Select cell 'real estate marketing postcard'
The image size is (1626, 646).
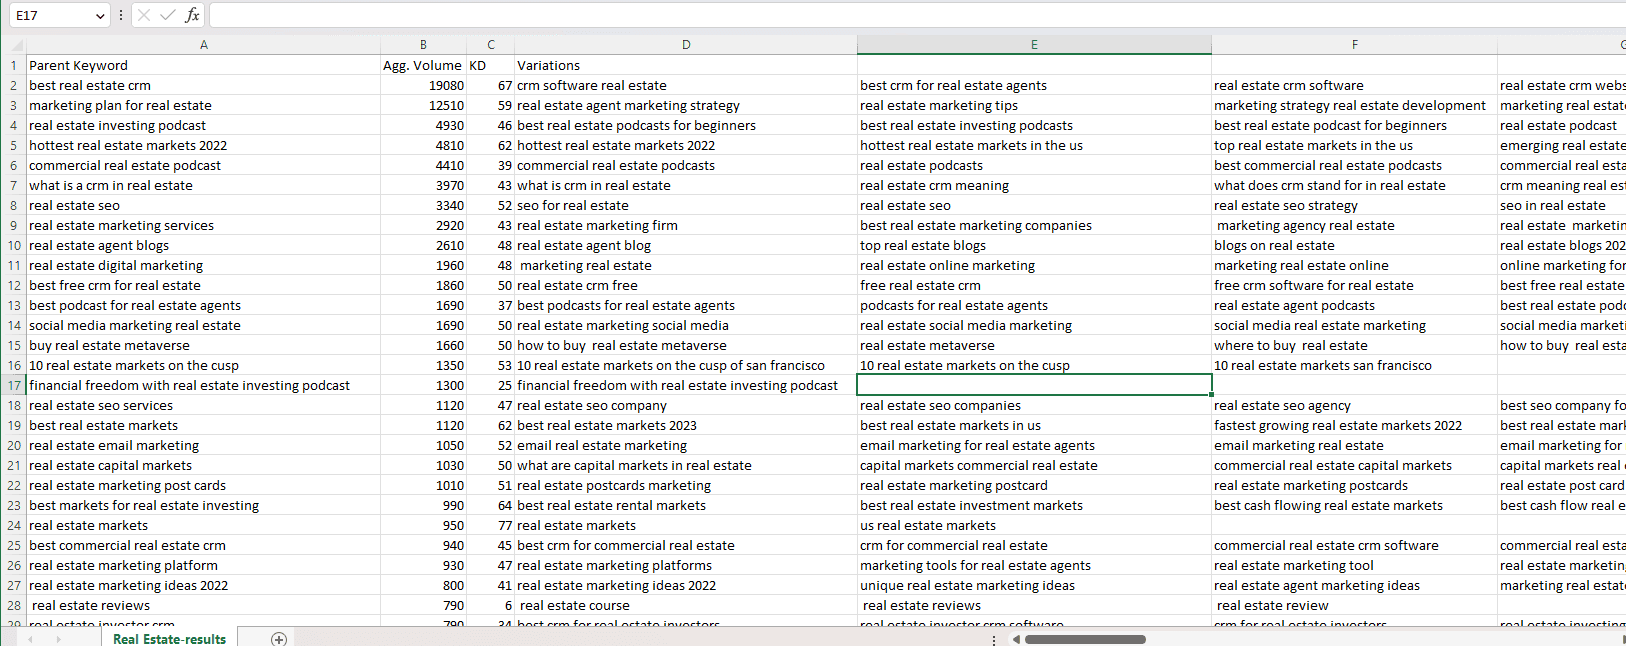pyautogui.click(x=1034, y=485)
